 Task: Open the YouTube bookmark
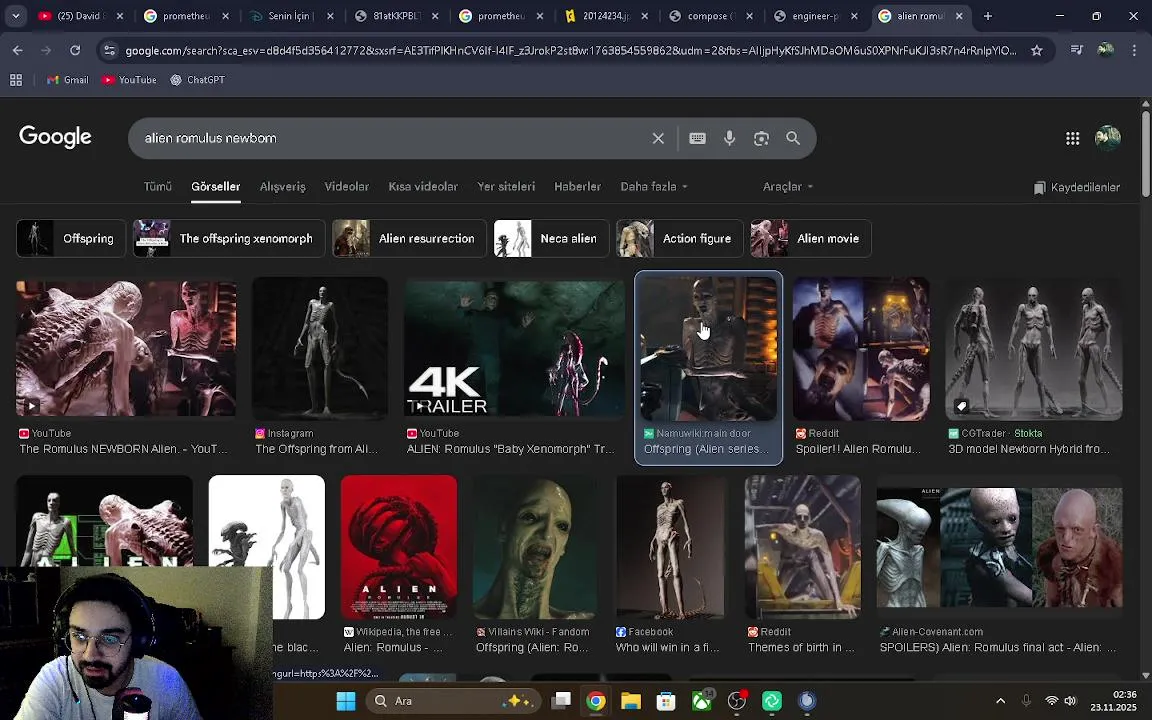click(x=129, y=79)
